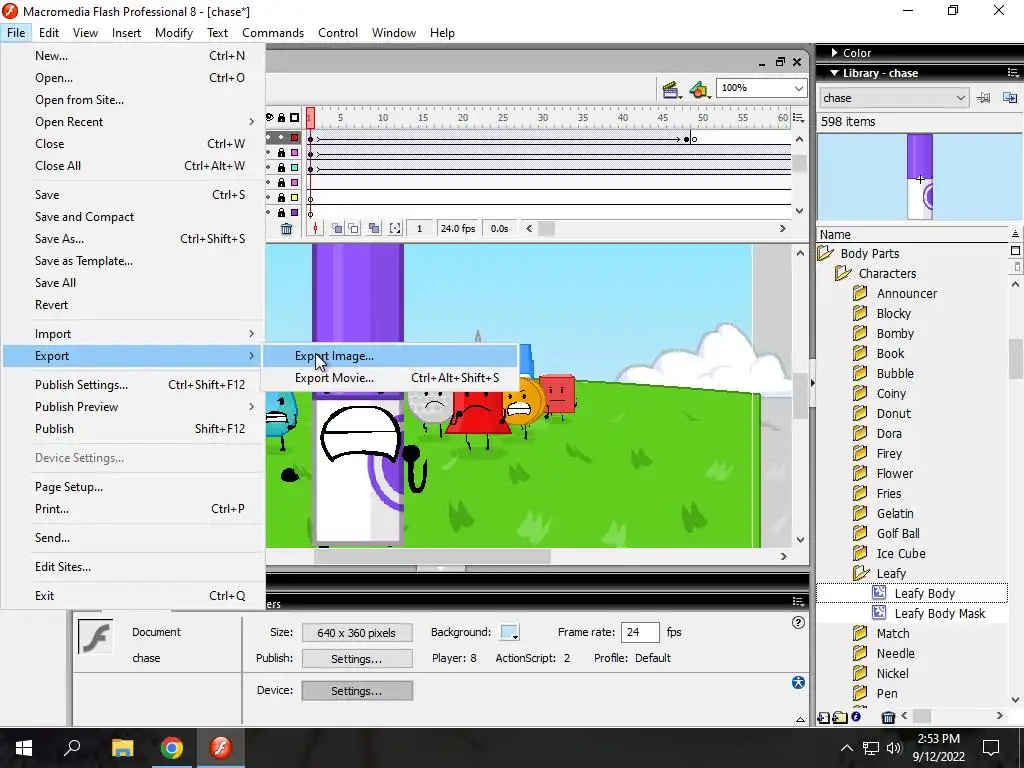Select Save As in File menu
Viewport: 1024px width, 768px height.
point(133,239)
